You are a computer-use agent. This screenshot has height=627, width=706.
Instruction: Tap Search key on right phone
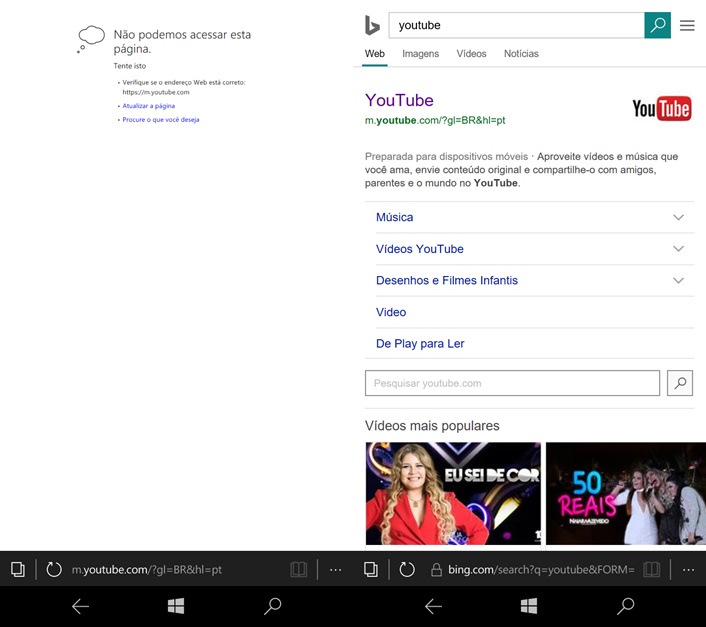point(626,606)
